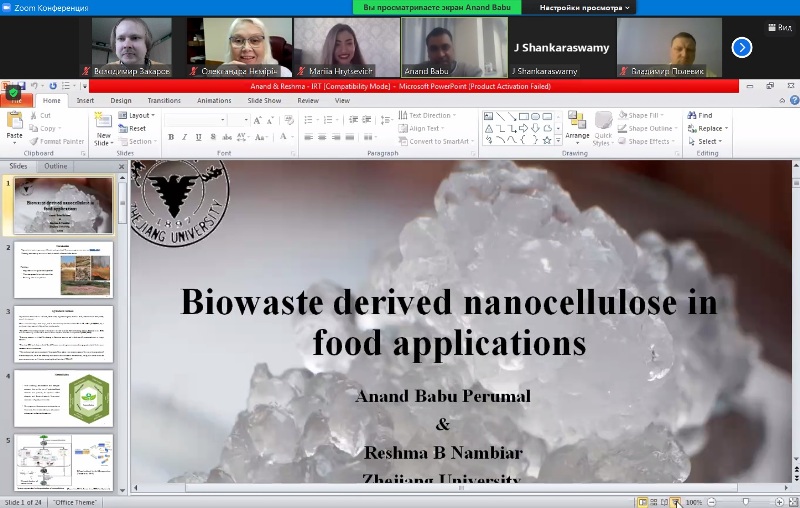The width and height of the screenshot is (800, 508).
Task: Click the bullets list icon
Action: click(308, 120)
